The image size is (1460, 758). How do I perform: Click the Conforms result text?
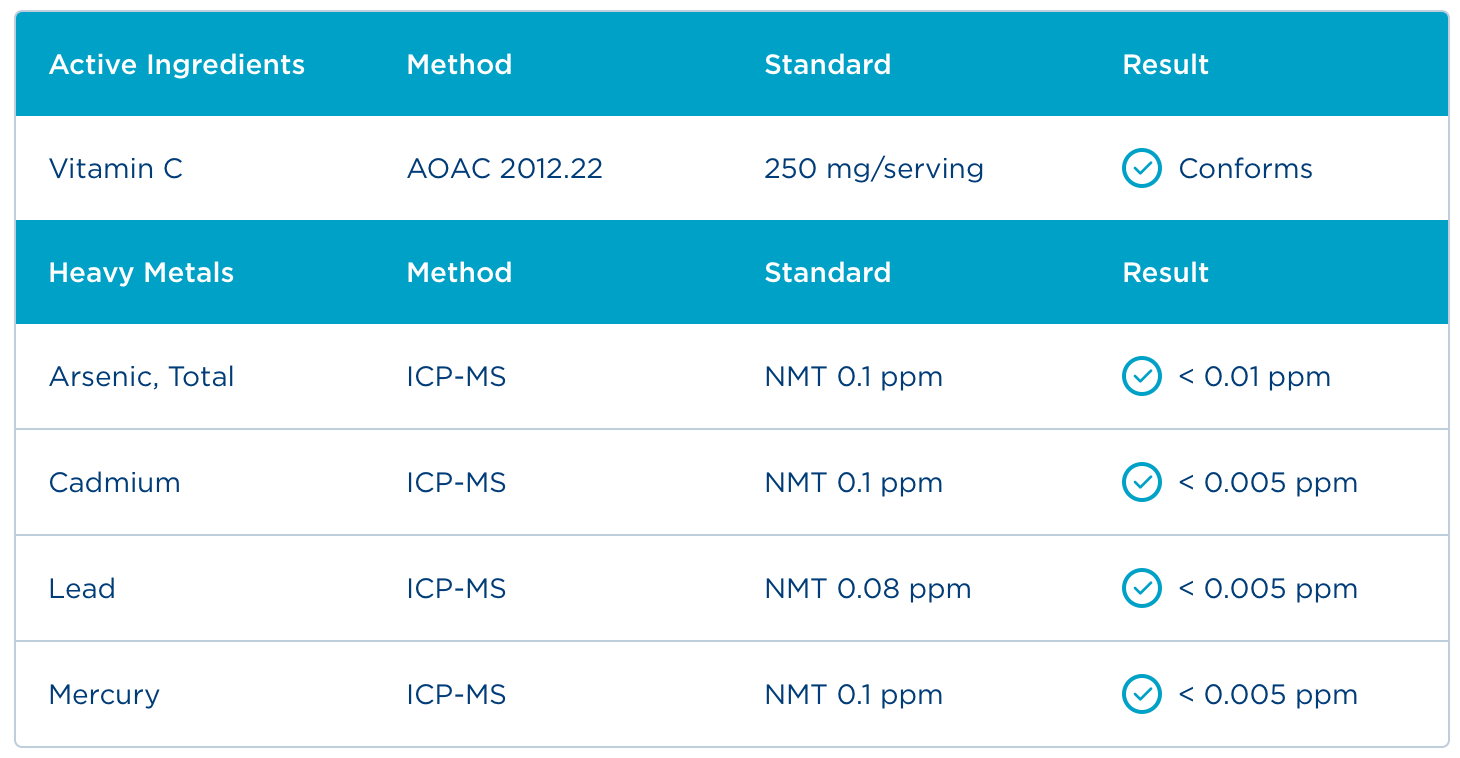click(1245, 169)
